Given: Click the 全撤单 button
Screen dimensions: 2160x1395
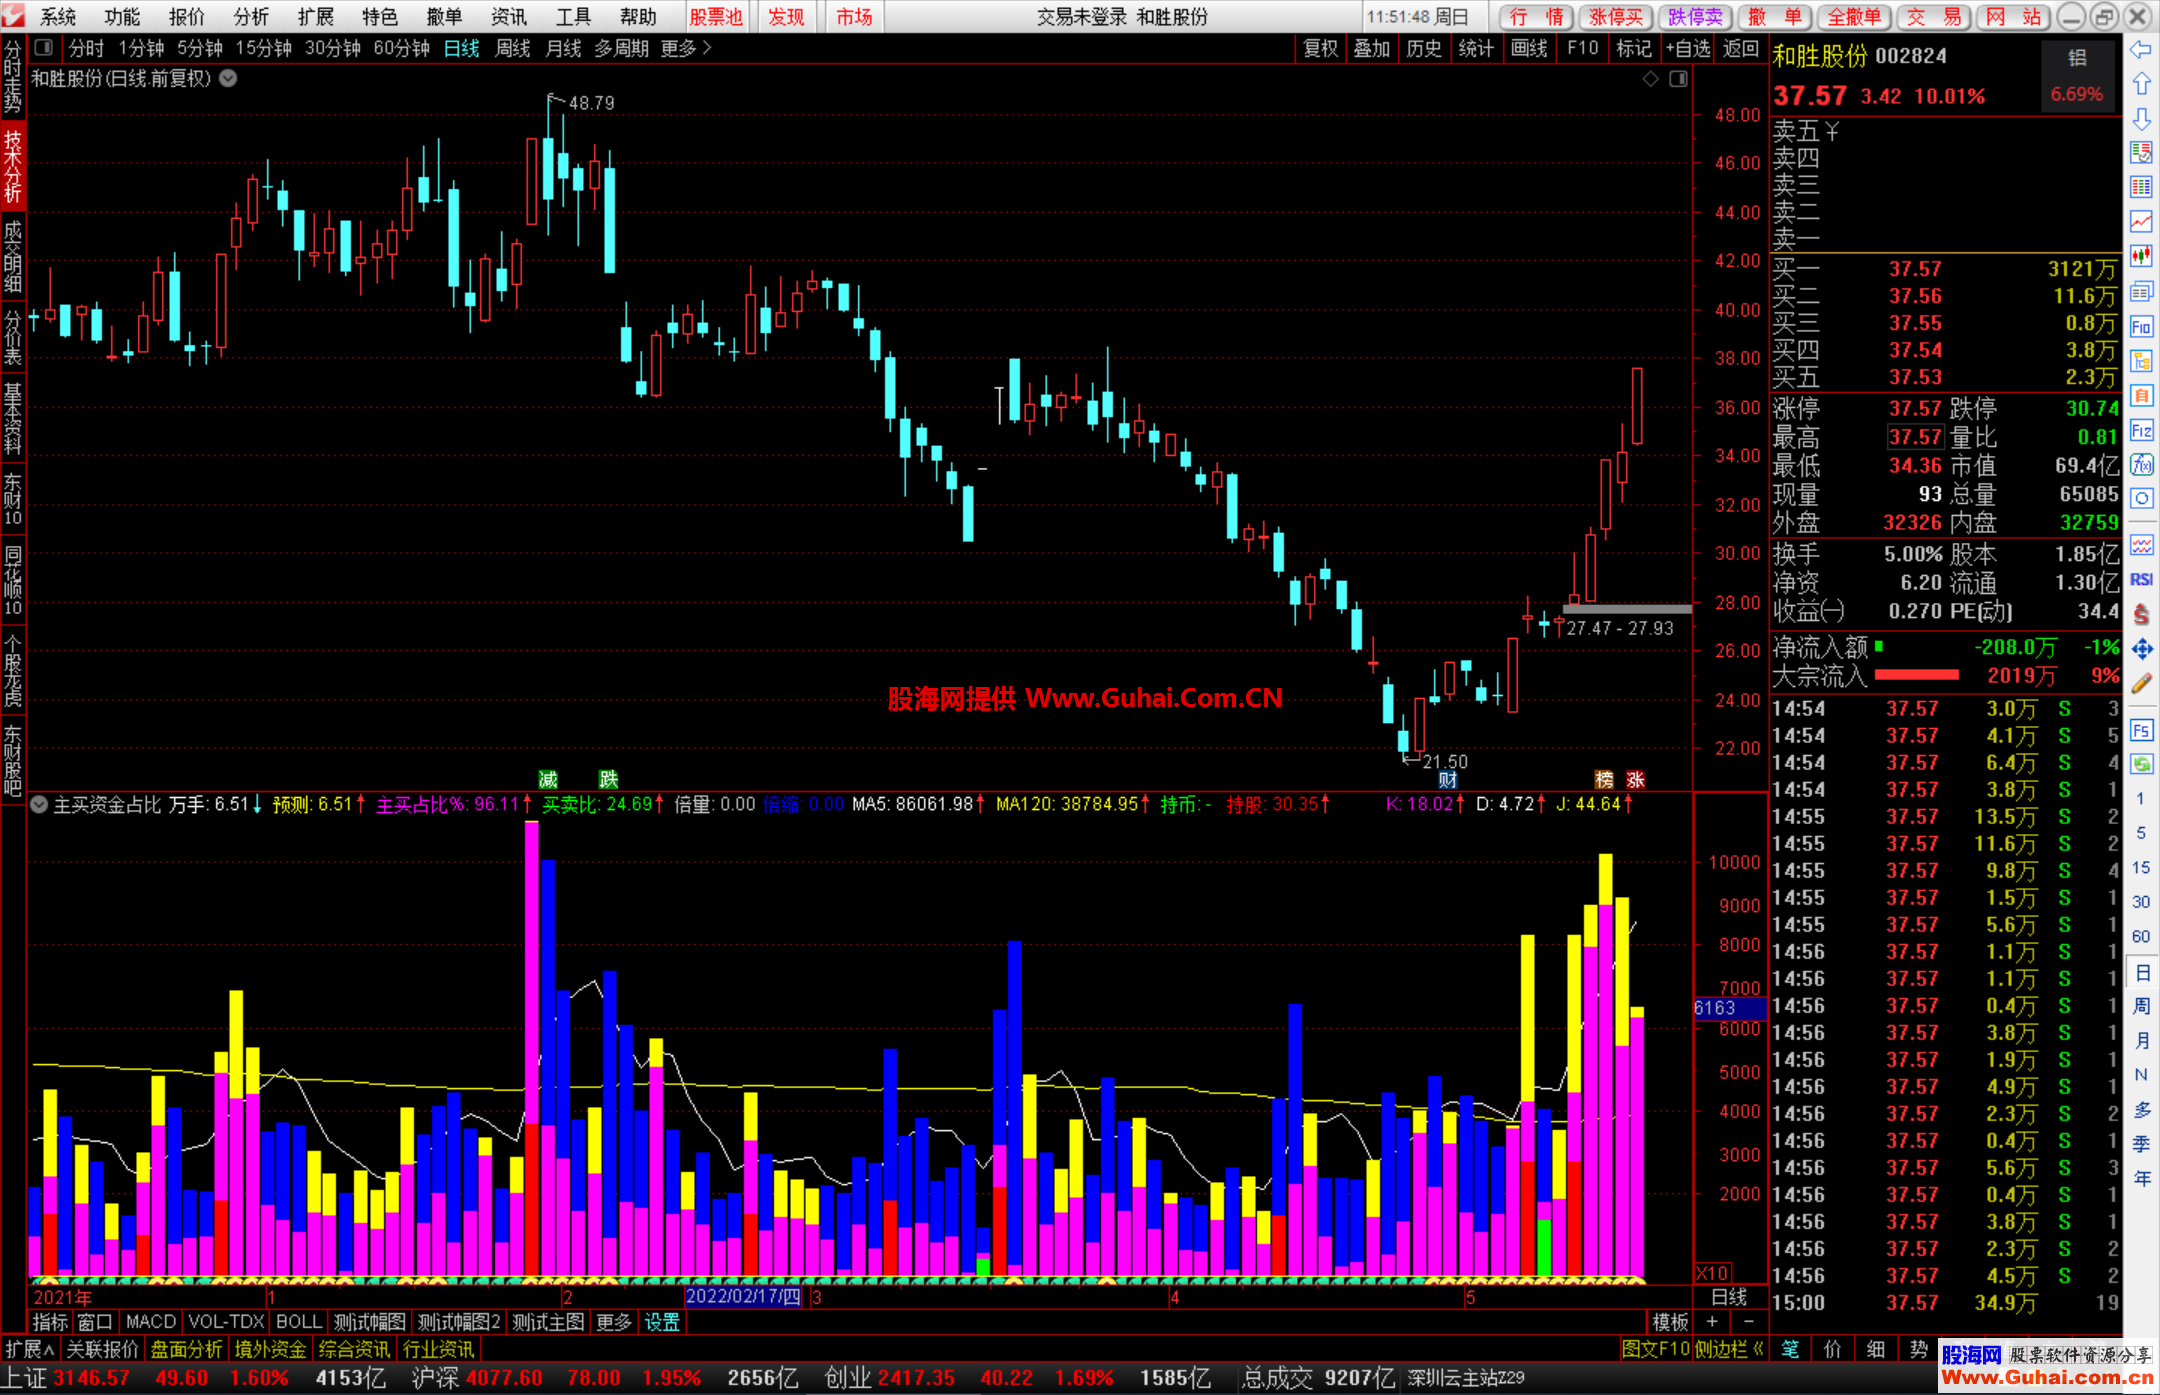Looking at the screenshot, I should (1855, 17).
